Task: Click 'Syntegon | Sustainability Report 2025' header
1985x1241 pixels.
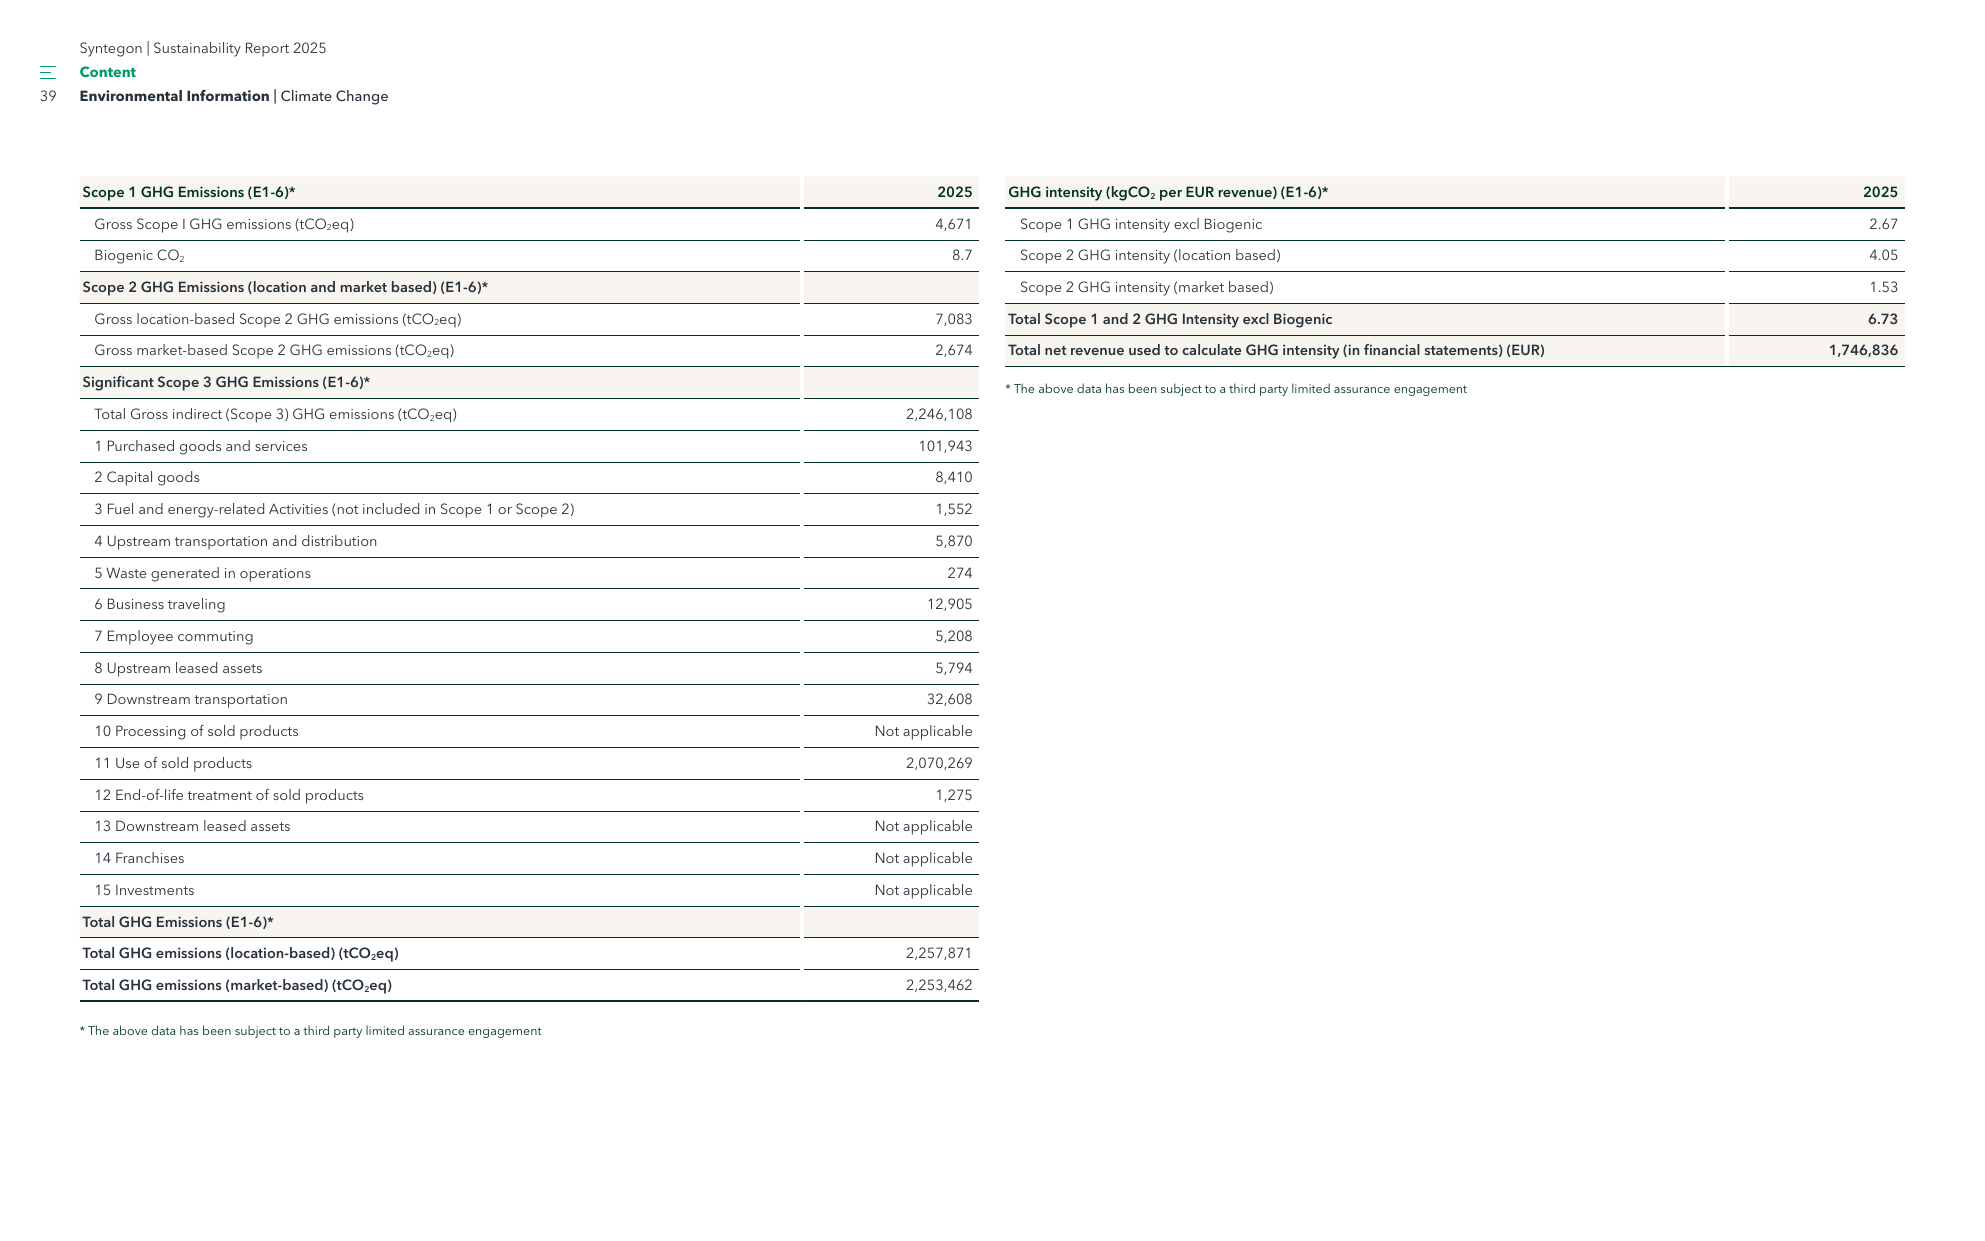Action: 203,48
